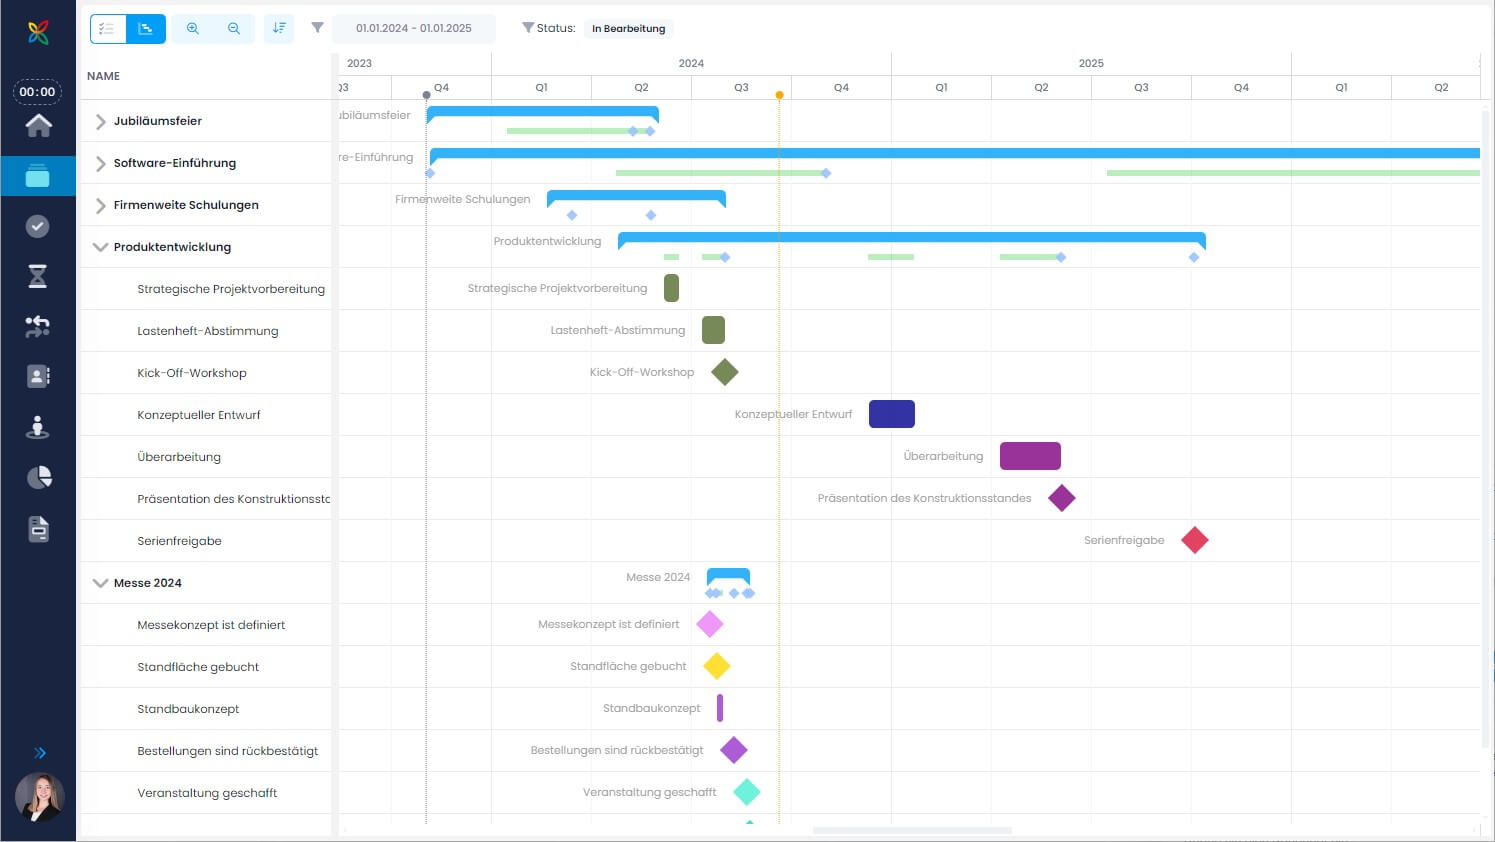Expand the Software-Einführung project row

click(100, 163)
